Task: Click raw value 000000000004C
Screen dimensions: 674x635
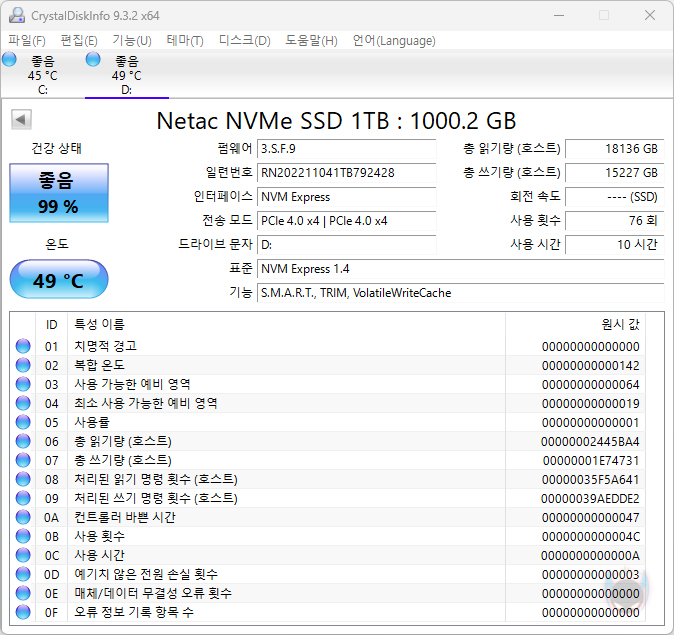Action: [591, 537]
